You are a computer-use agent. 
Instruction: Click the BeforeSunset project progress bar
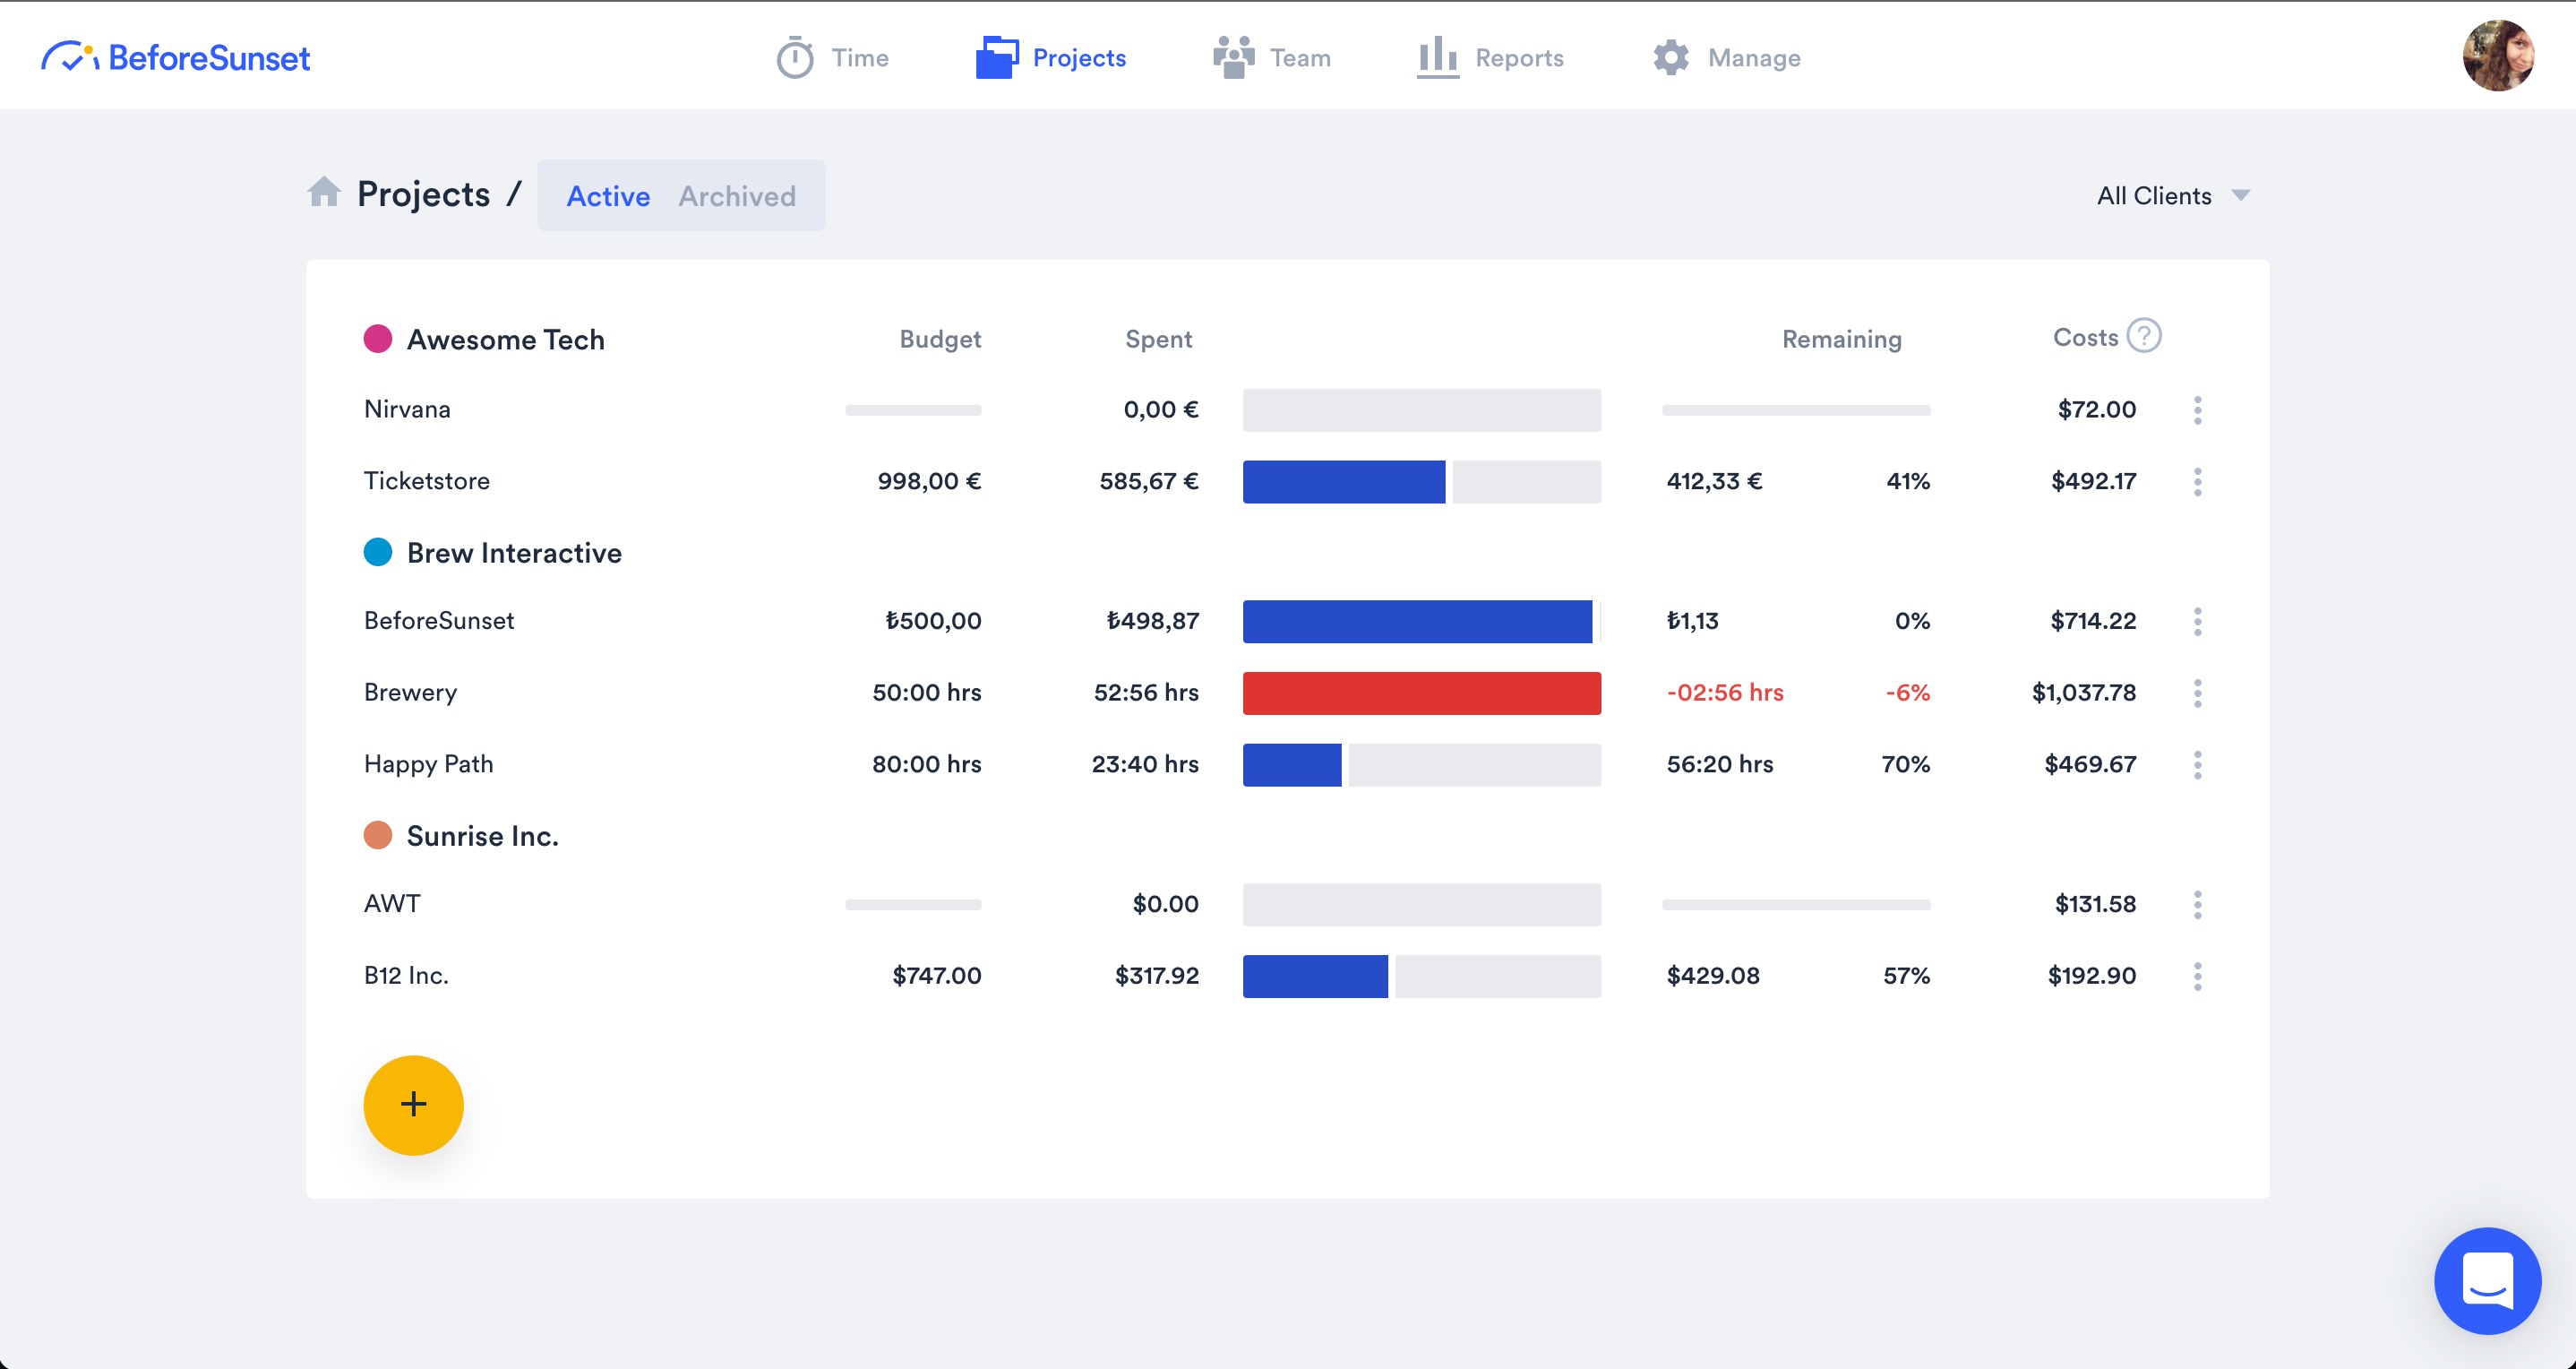tap(1421, 622)
